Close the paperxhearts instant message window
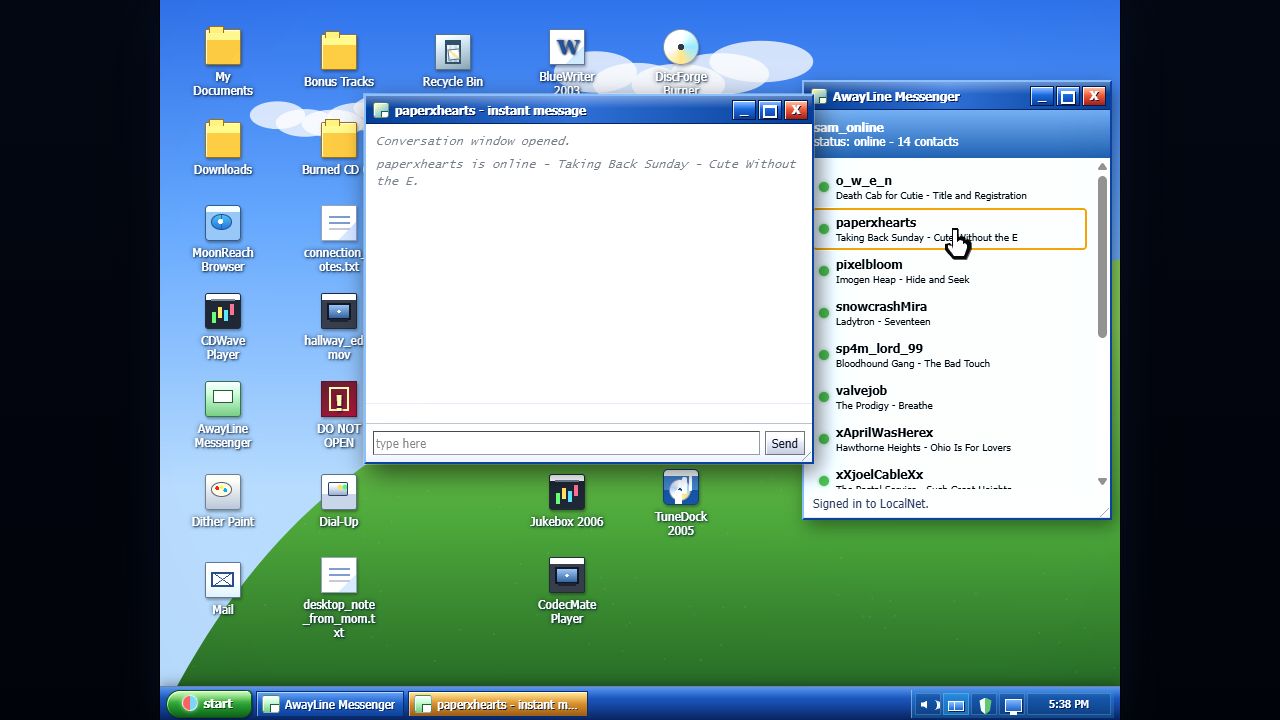 pos(795,110)
